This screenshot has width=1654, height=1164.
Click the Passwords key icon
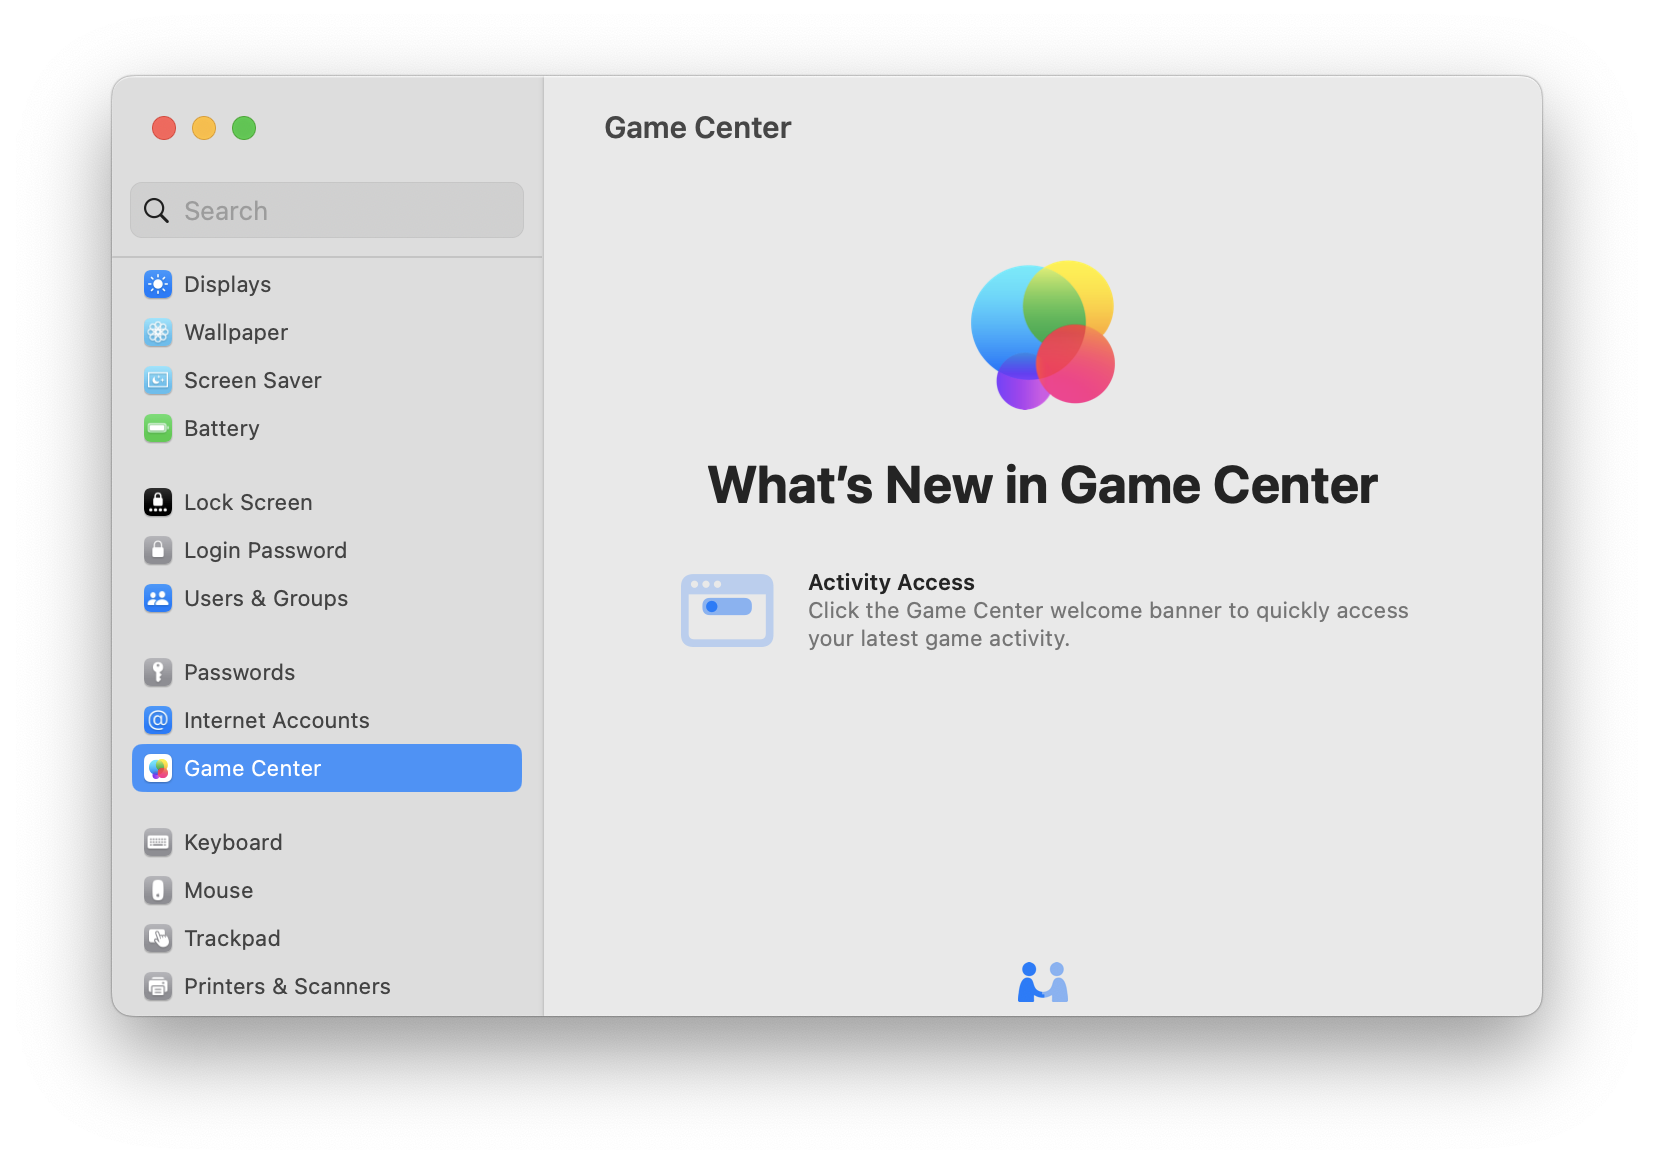point(158,673)
